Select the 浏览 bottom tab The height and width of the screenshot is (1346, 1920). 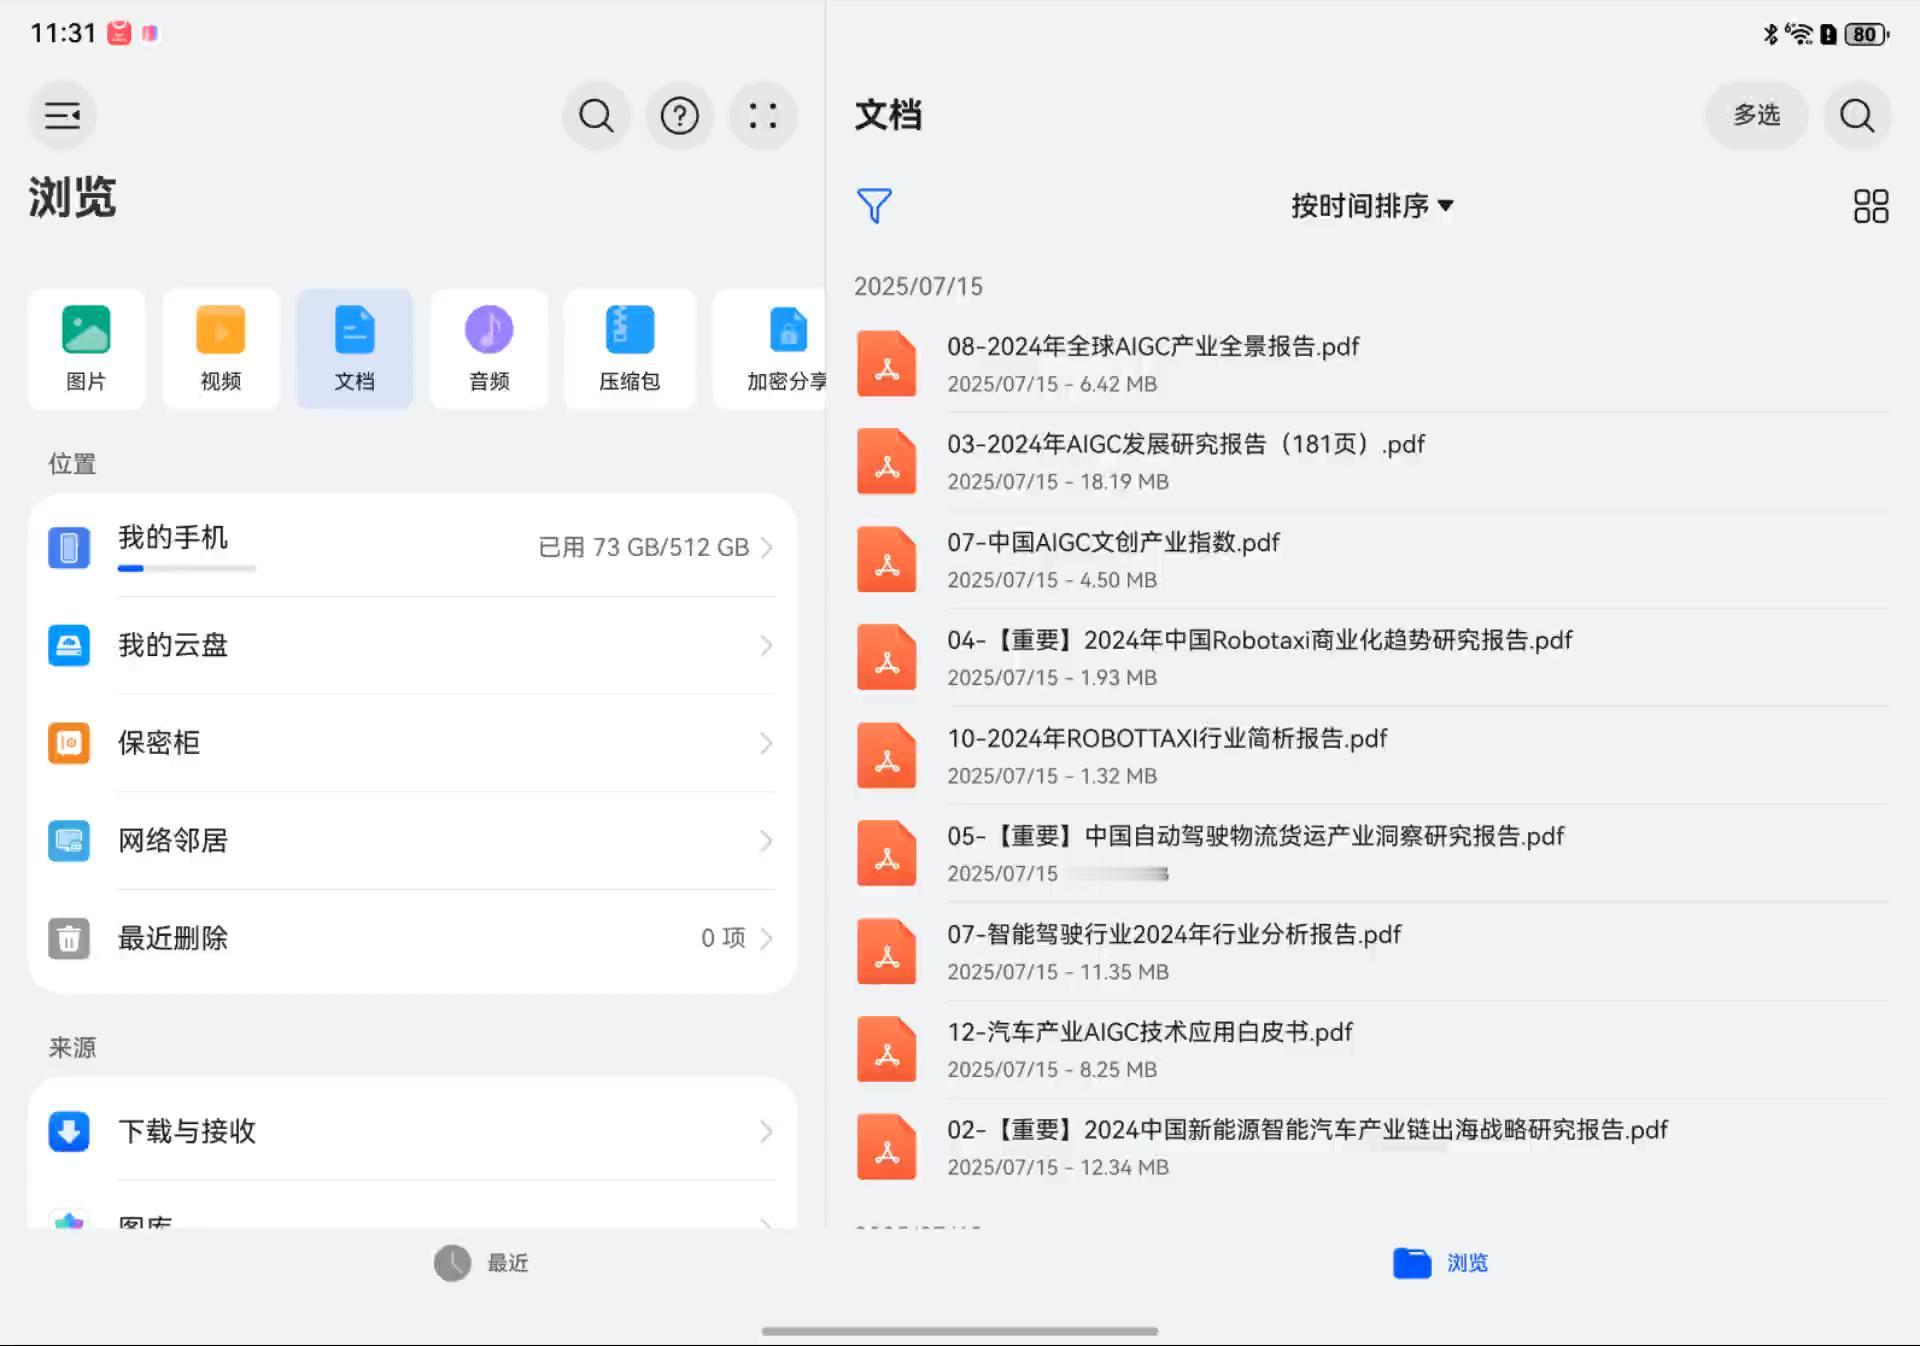1440,1263
